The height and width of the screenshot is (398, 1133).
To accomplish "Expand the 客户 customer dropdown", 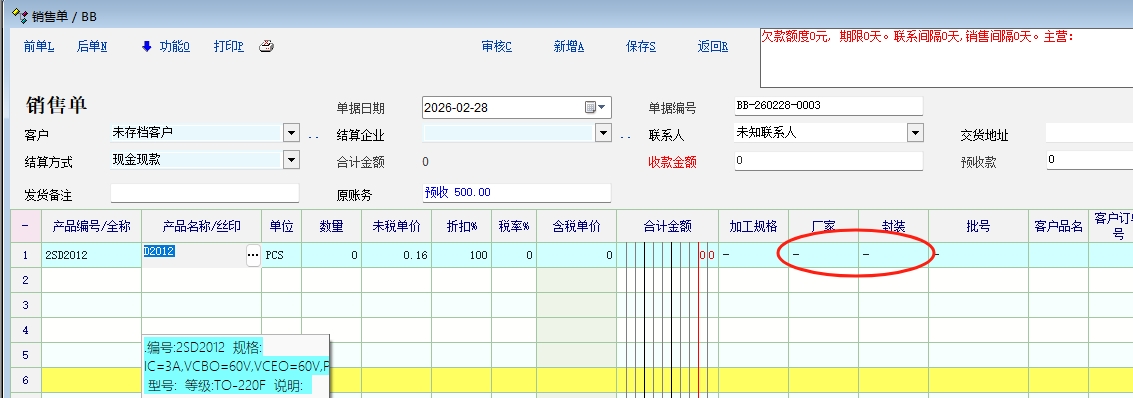I will pyautogui.click(x=291, y=133).
